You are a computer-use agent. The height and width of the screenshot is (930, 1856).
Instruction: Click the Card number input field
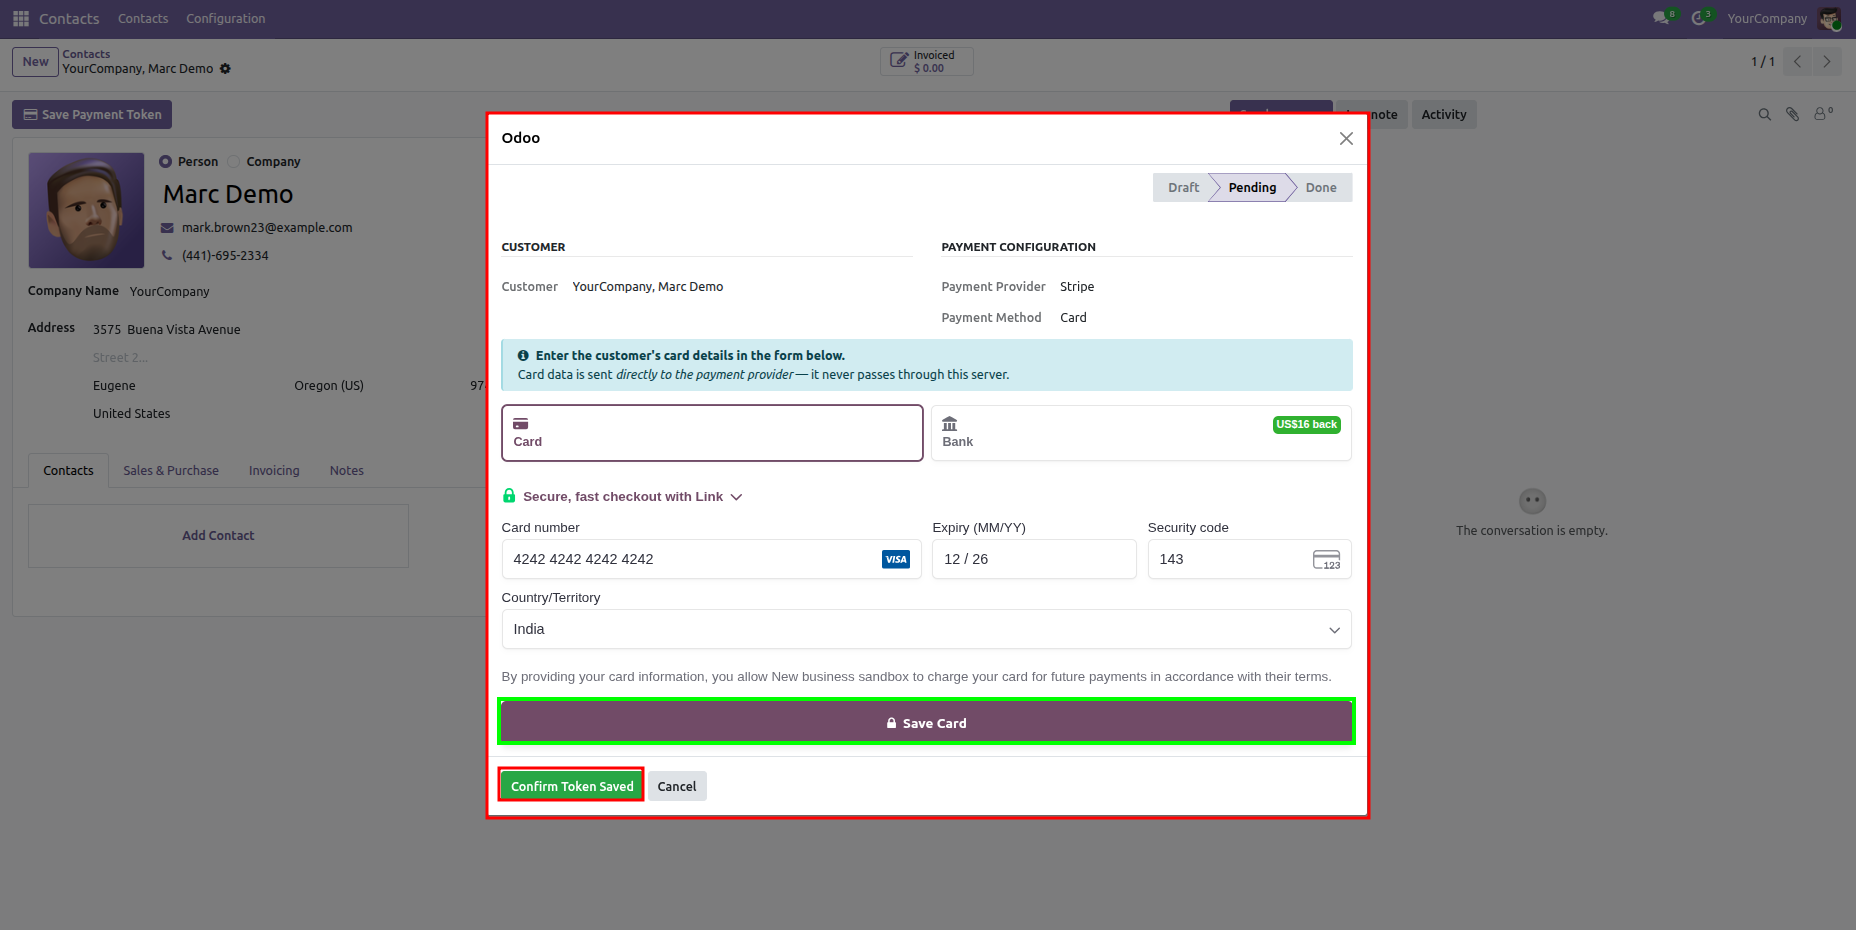point(712,560)
